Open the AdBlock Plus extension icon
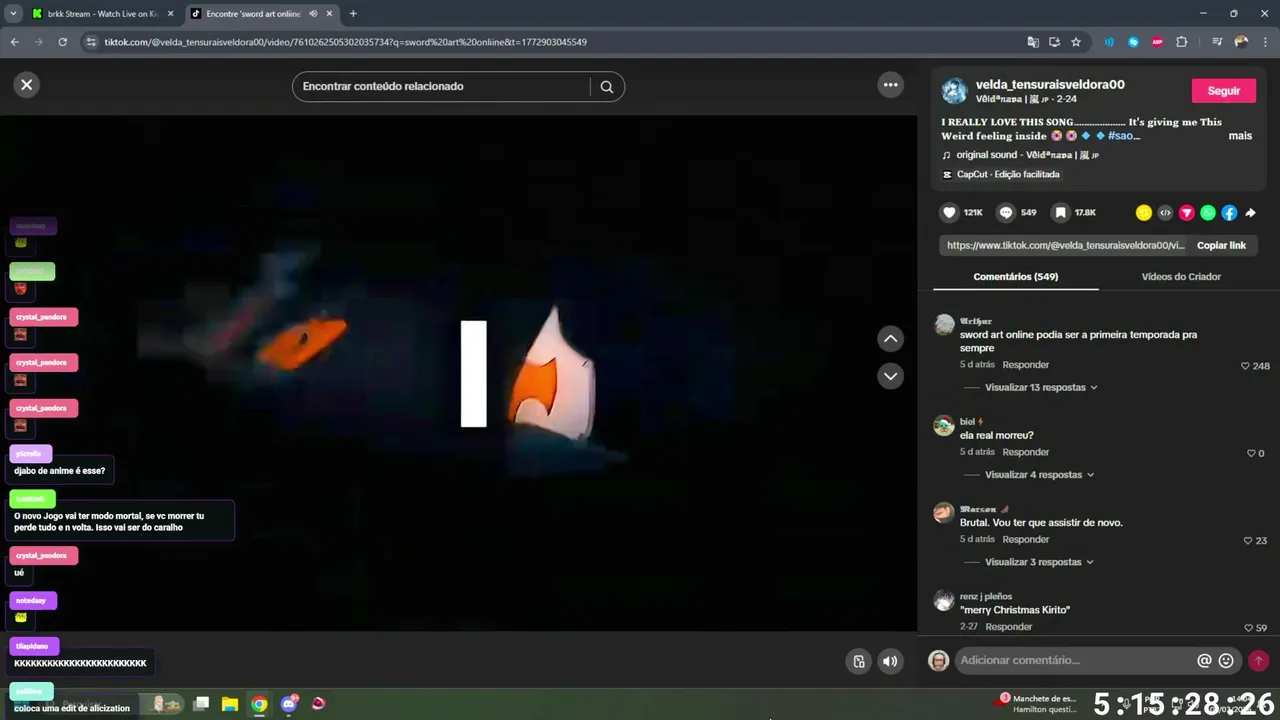 (1157, 42)
